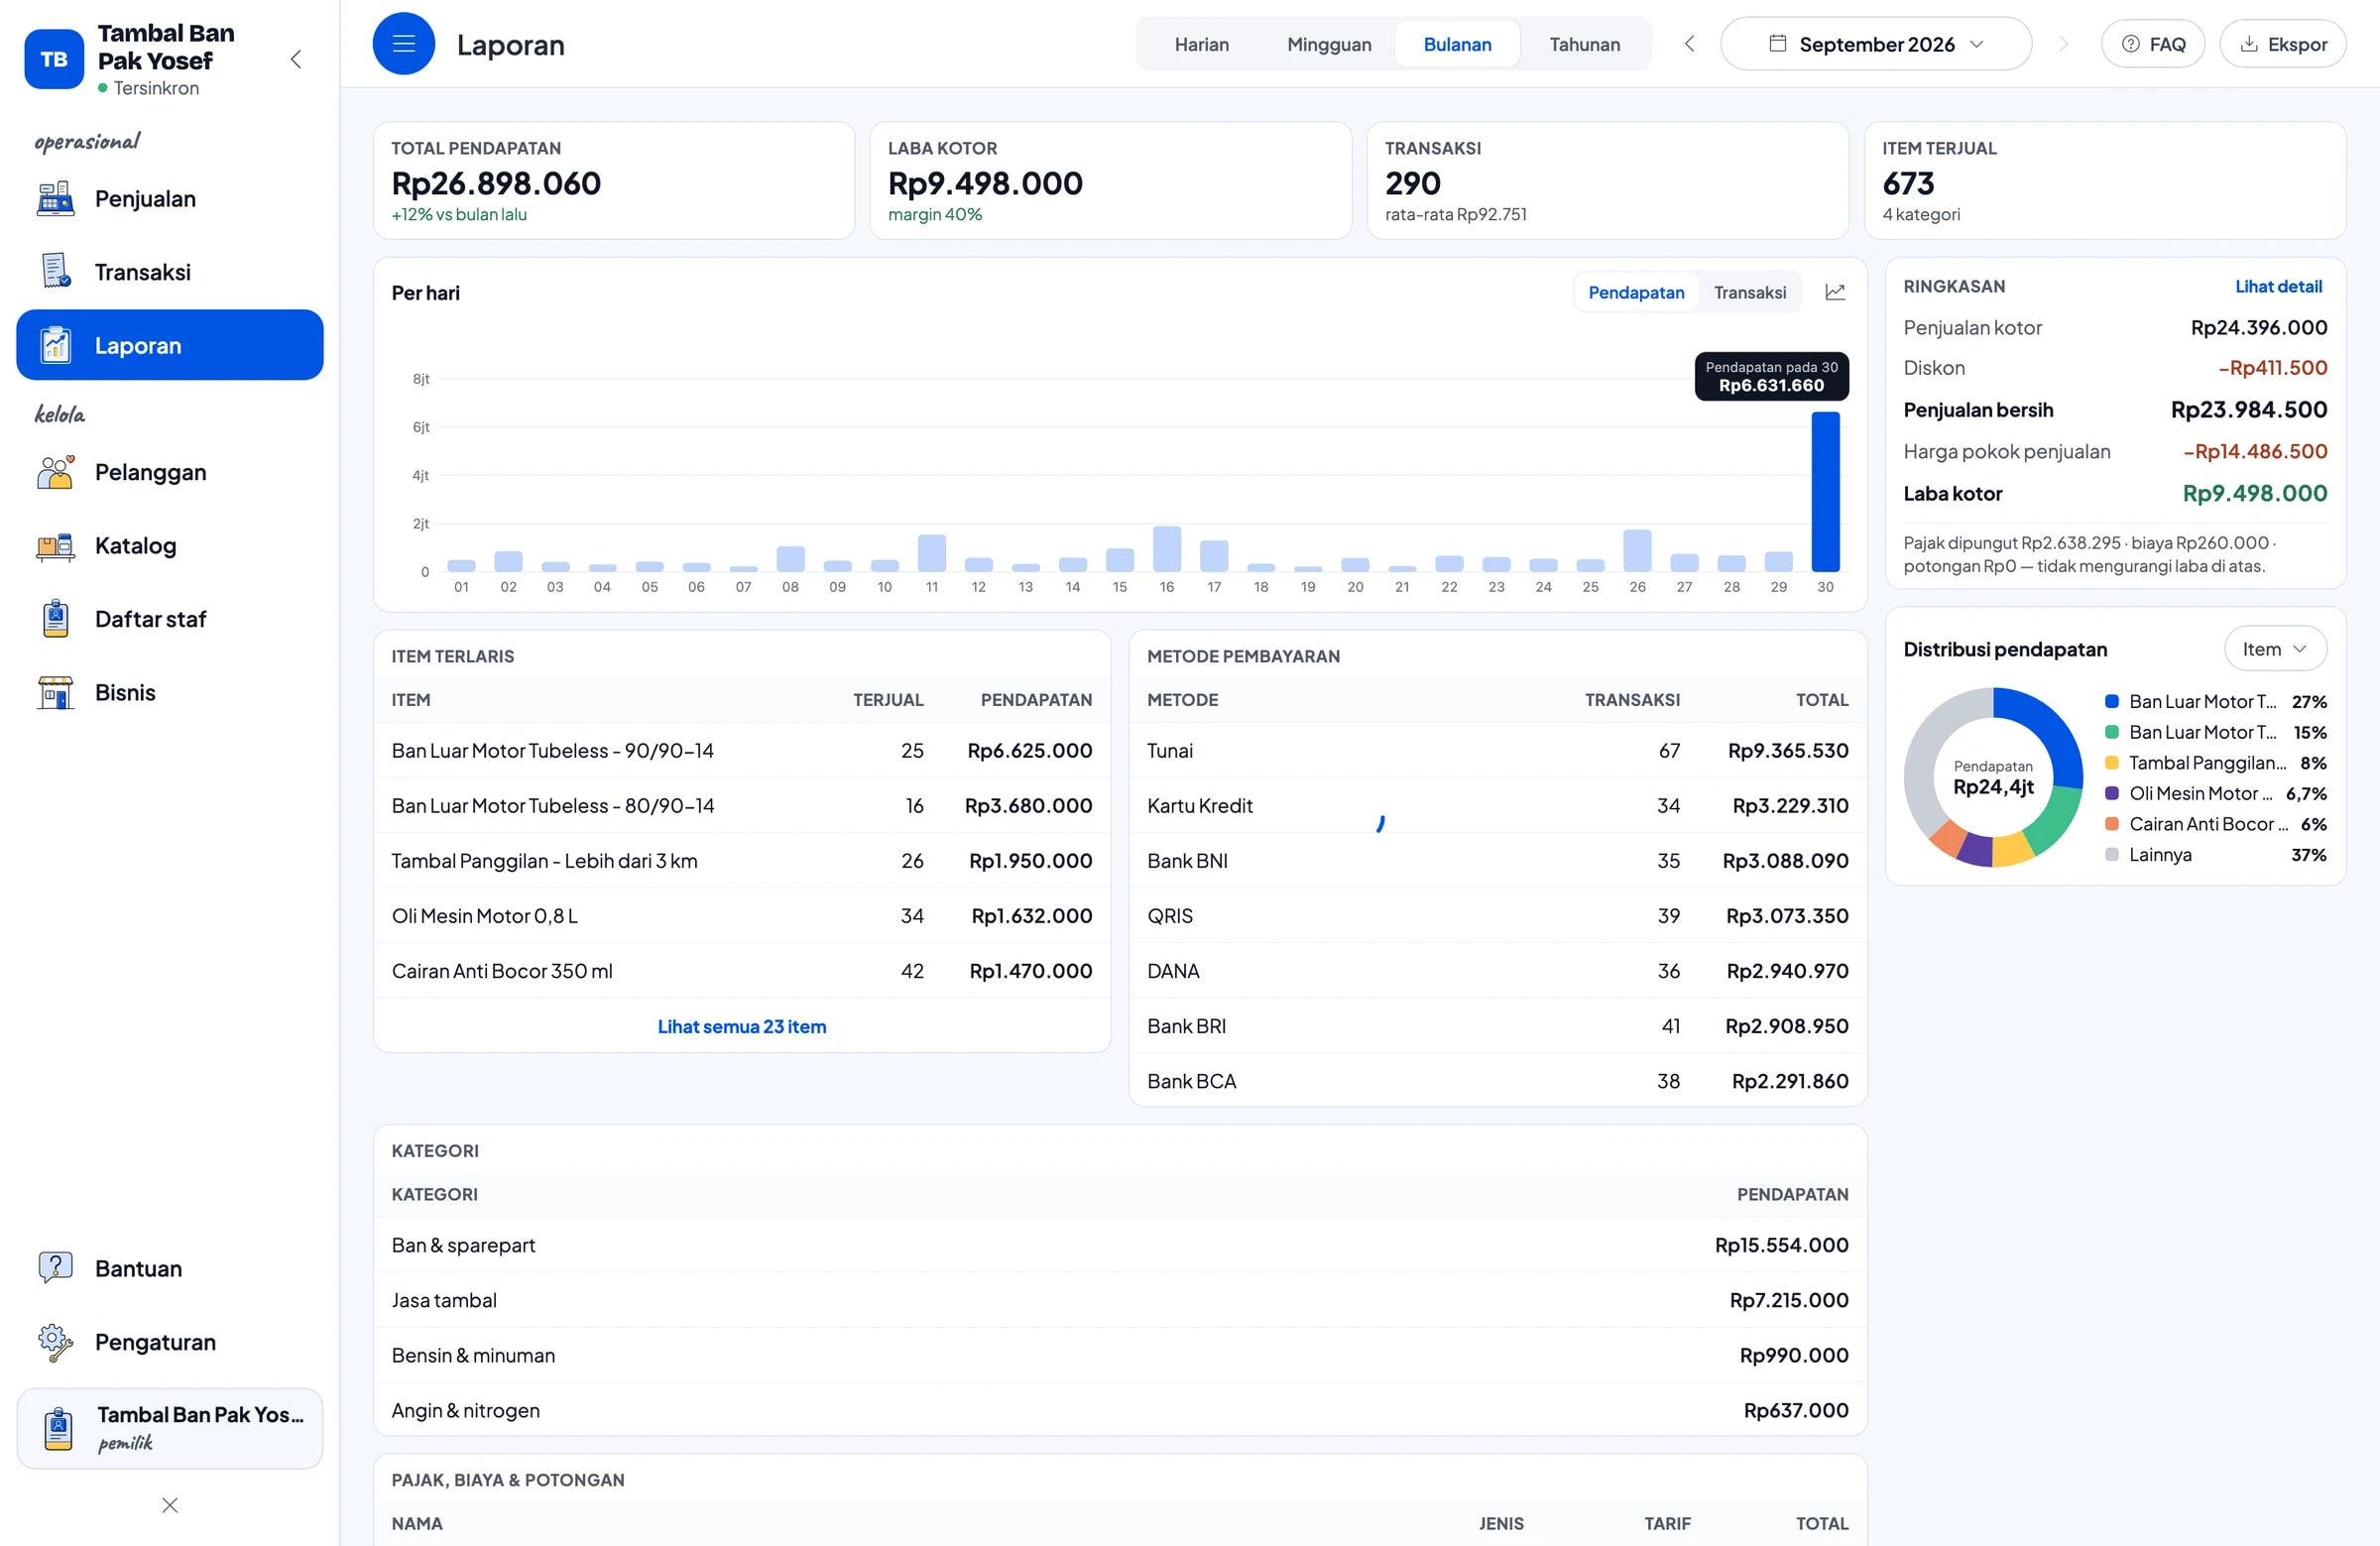Open Penjualan from the sidebar

pos(169,199)
